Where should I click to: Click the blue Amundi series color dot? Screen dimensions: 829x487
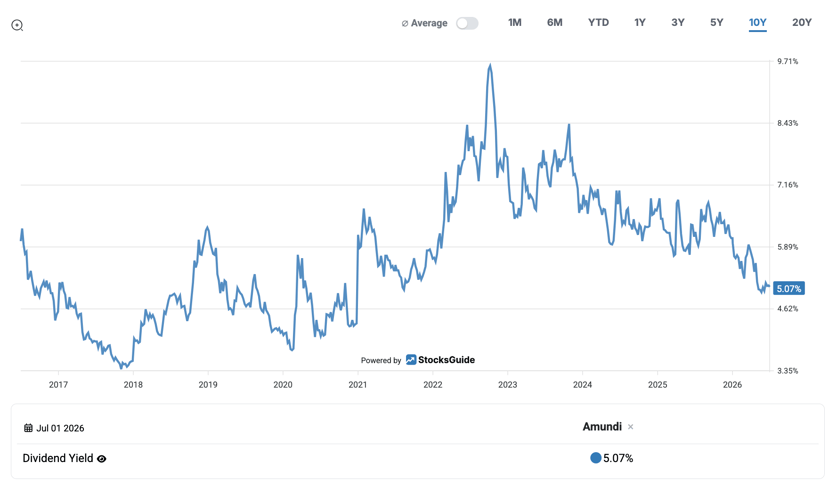coord(595,458)
